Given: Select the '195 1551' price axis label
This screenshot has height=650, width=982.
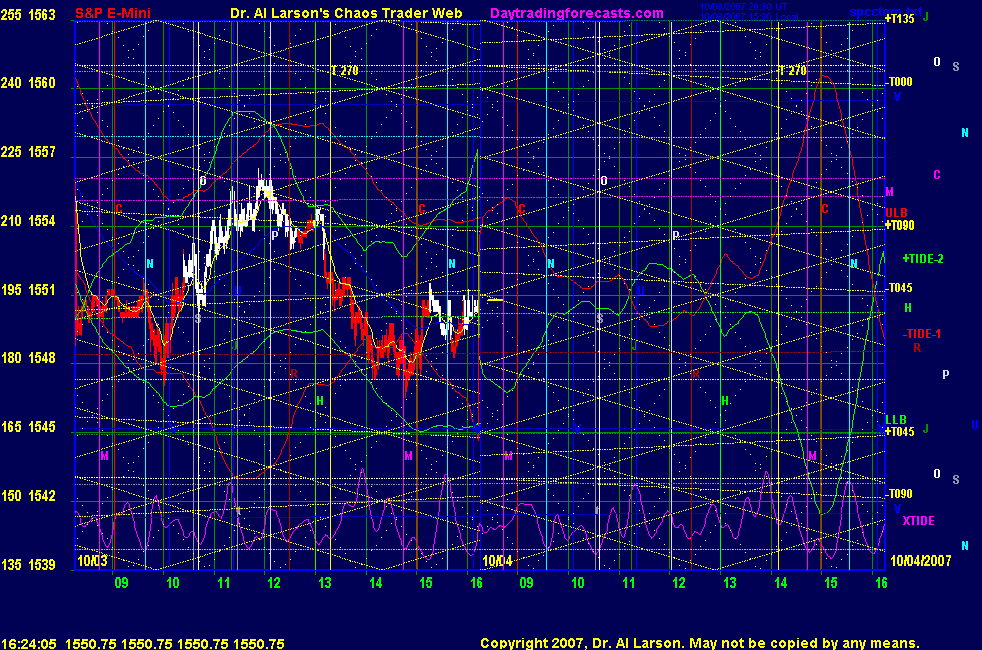Looking at the screenshot, I should click(28, 290).
